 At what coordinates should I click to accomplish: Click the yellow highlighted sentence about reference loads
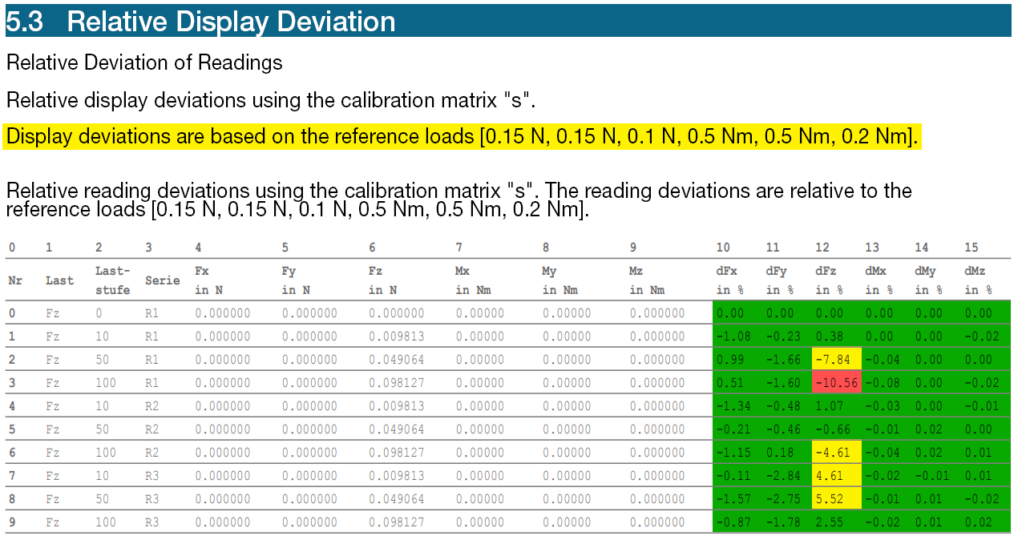(x=462, y=137)
